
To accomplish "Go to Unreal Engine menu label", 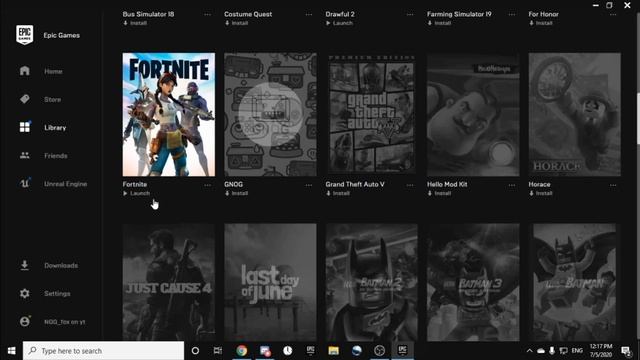I will (x=65, y=184).
